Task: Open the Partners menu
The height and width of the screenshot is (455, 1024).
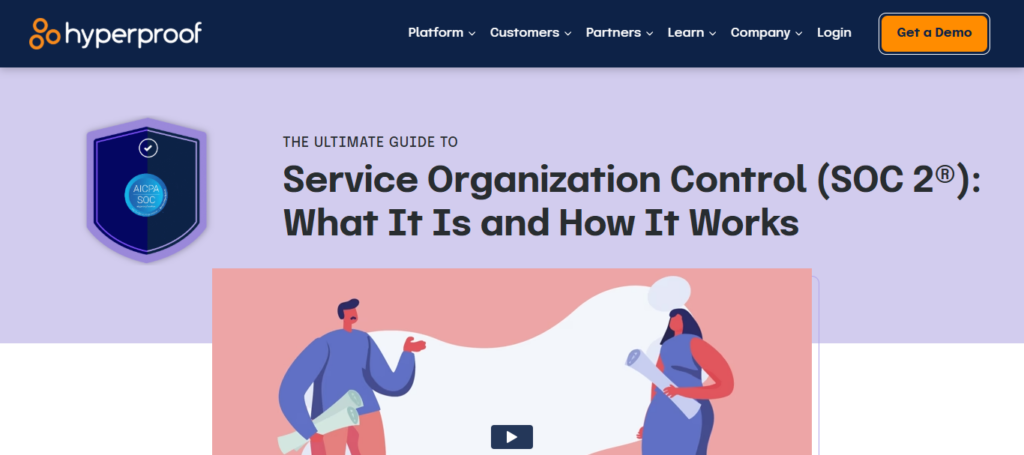Action: coord(613,33)
